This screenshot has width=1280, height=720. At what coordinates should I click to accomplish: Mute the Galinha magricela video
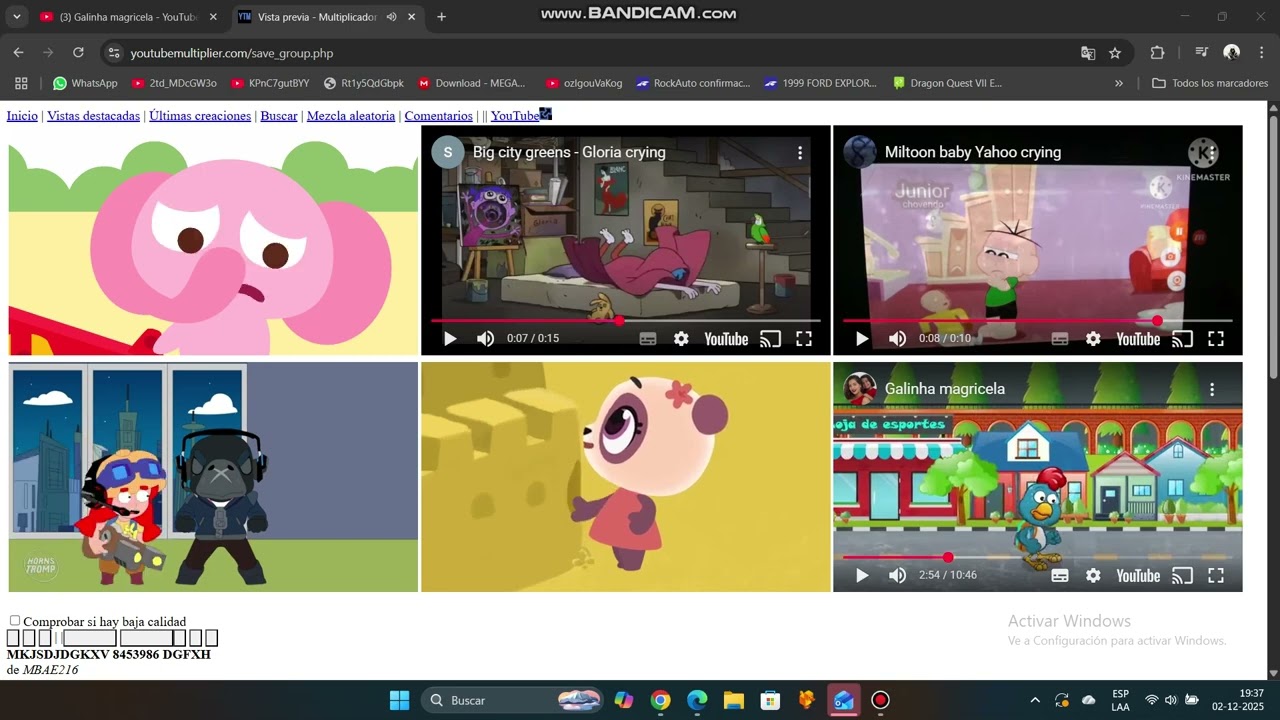pos(898,576)
